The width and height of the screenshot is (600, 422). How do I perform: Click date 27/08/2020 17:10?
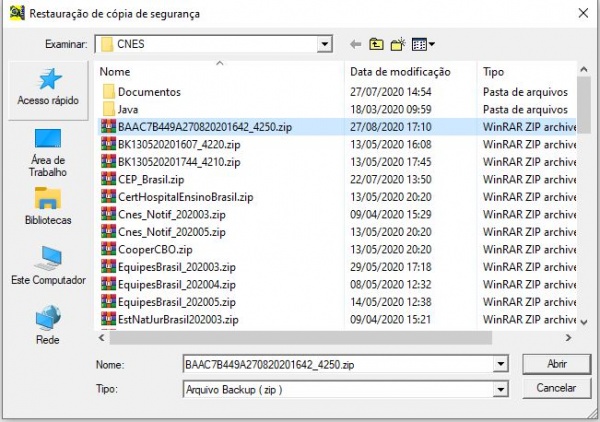tap(391, 127)
